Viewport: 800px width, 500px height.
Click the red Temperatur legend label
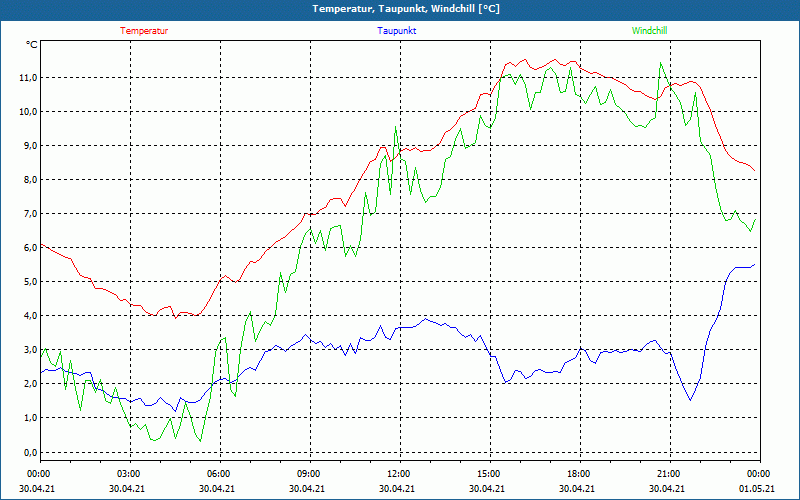point(144,31)
